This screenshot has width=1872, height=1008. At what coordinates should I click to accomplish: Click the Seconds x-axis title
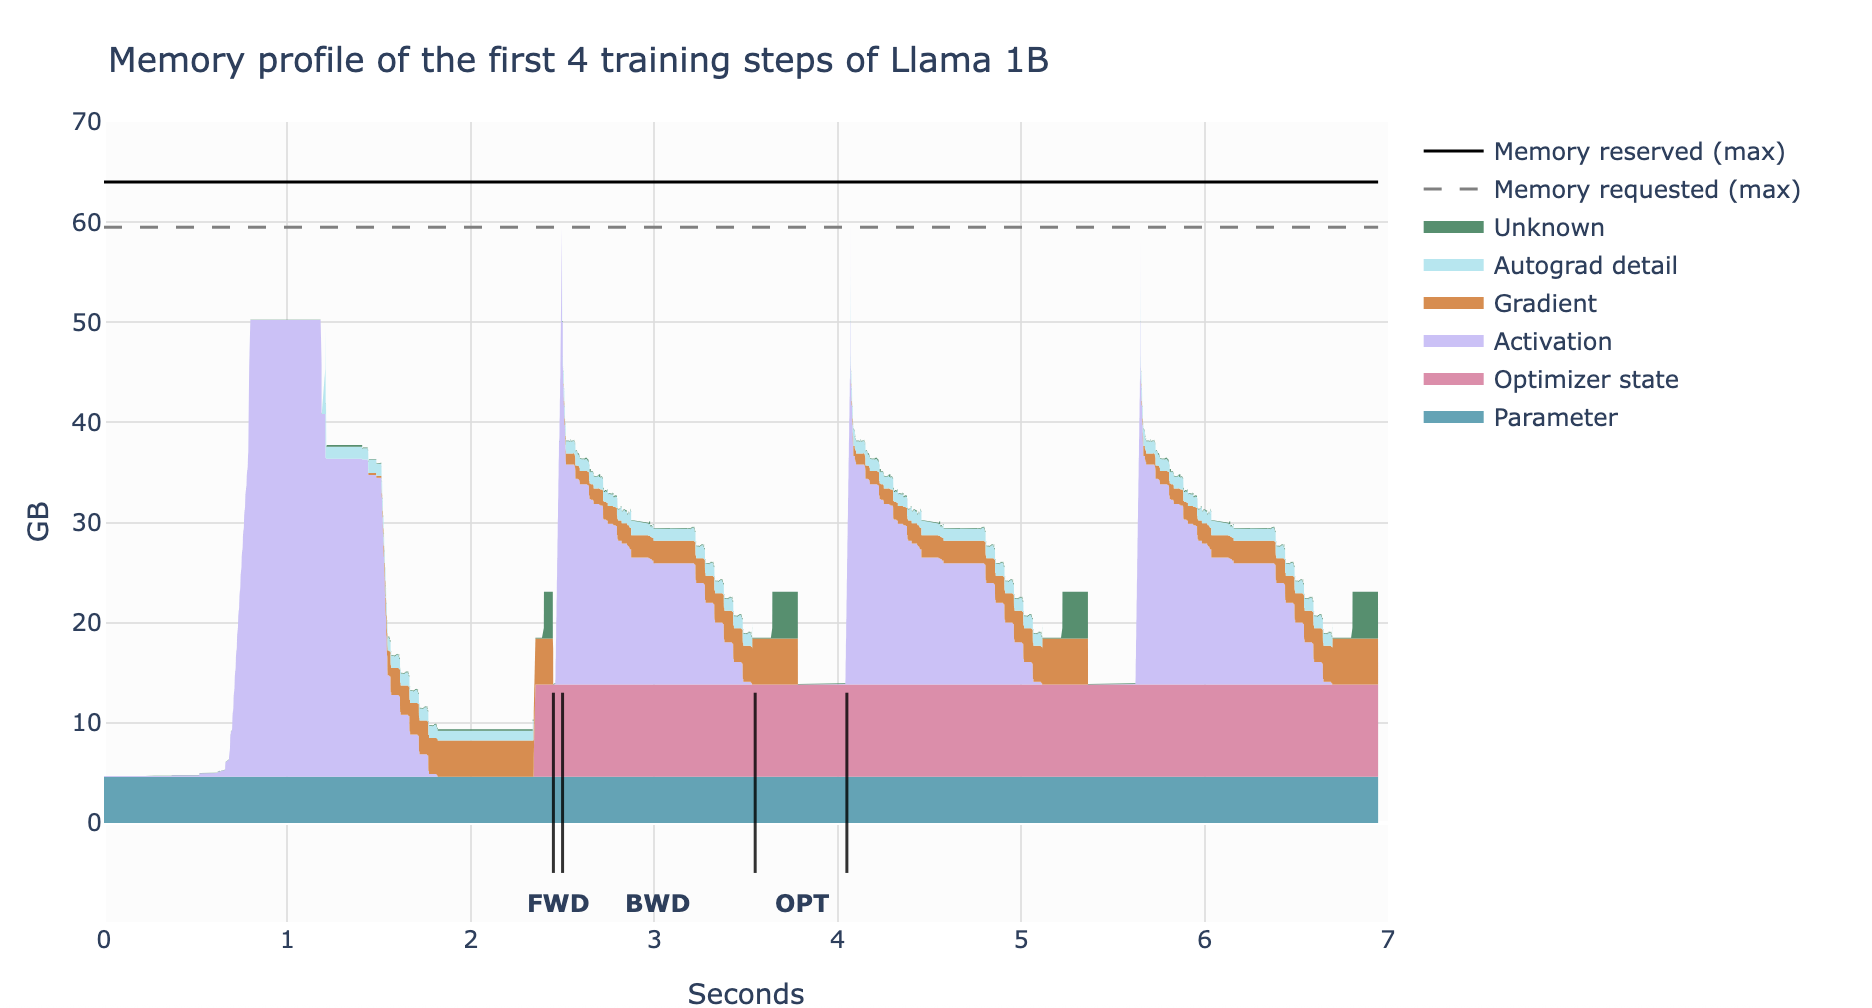746,993
